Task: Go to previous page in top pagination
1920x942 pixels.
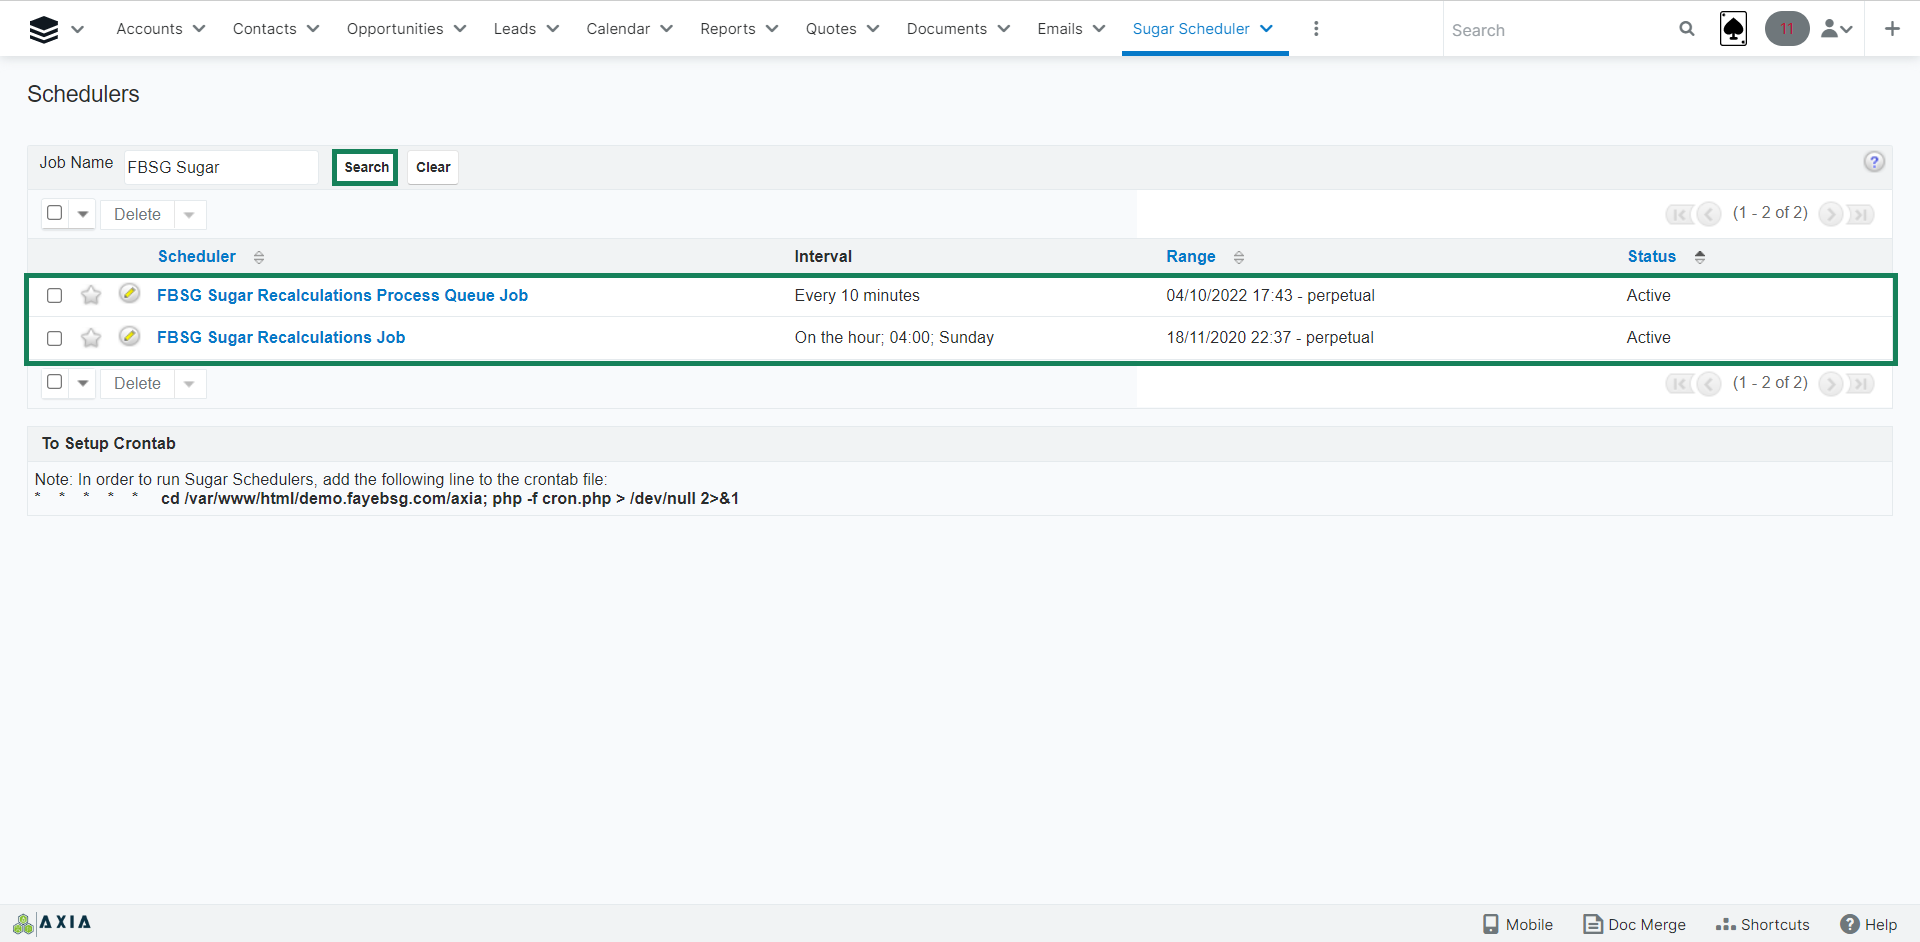Action: (x=1709, y=214)
